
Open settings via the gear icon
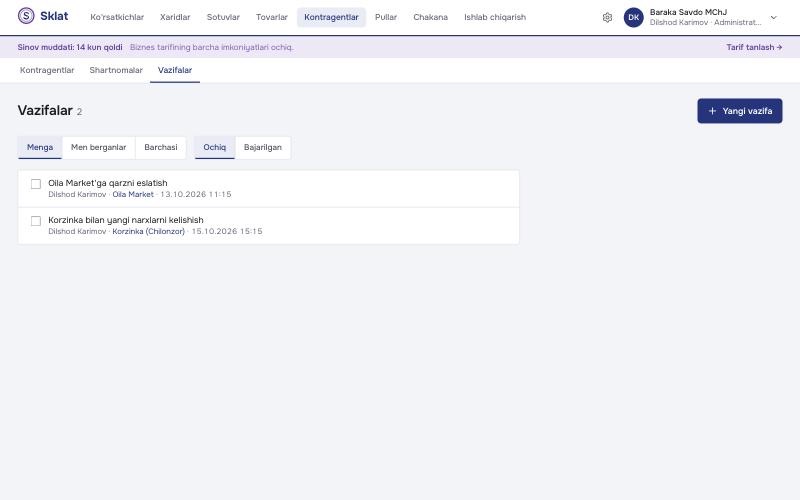tap(607, 17)
